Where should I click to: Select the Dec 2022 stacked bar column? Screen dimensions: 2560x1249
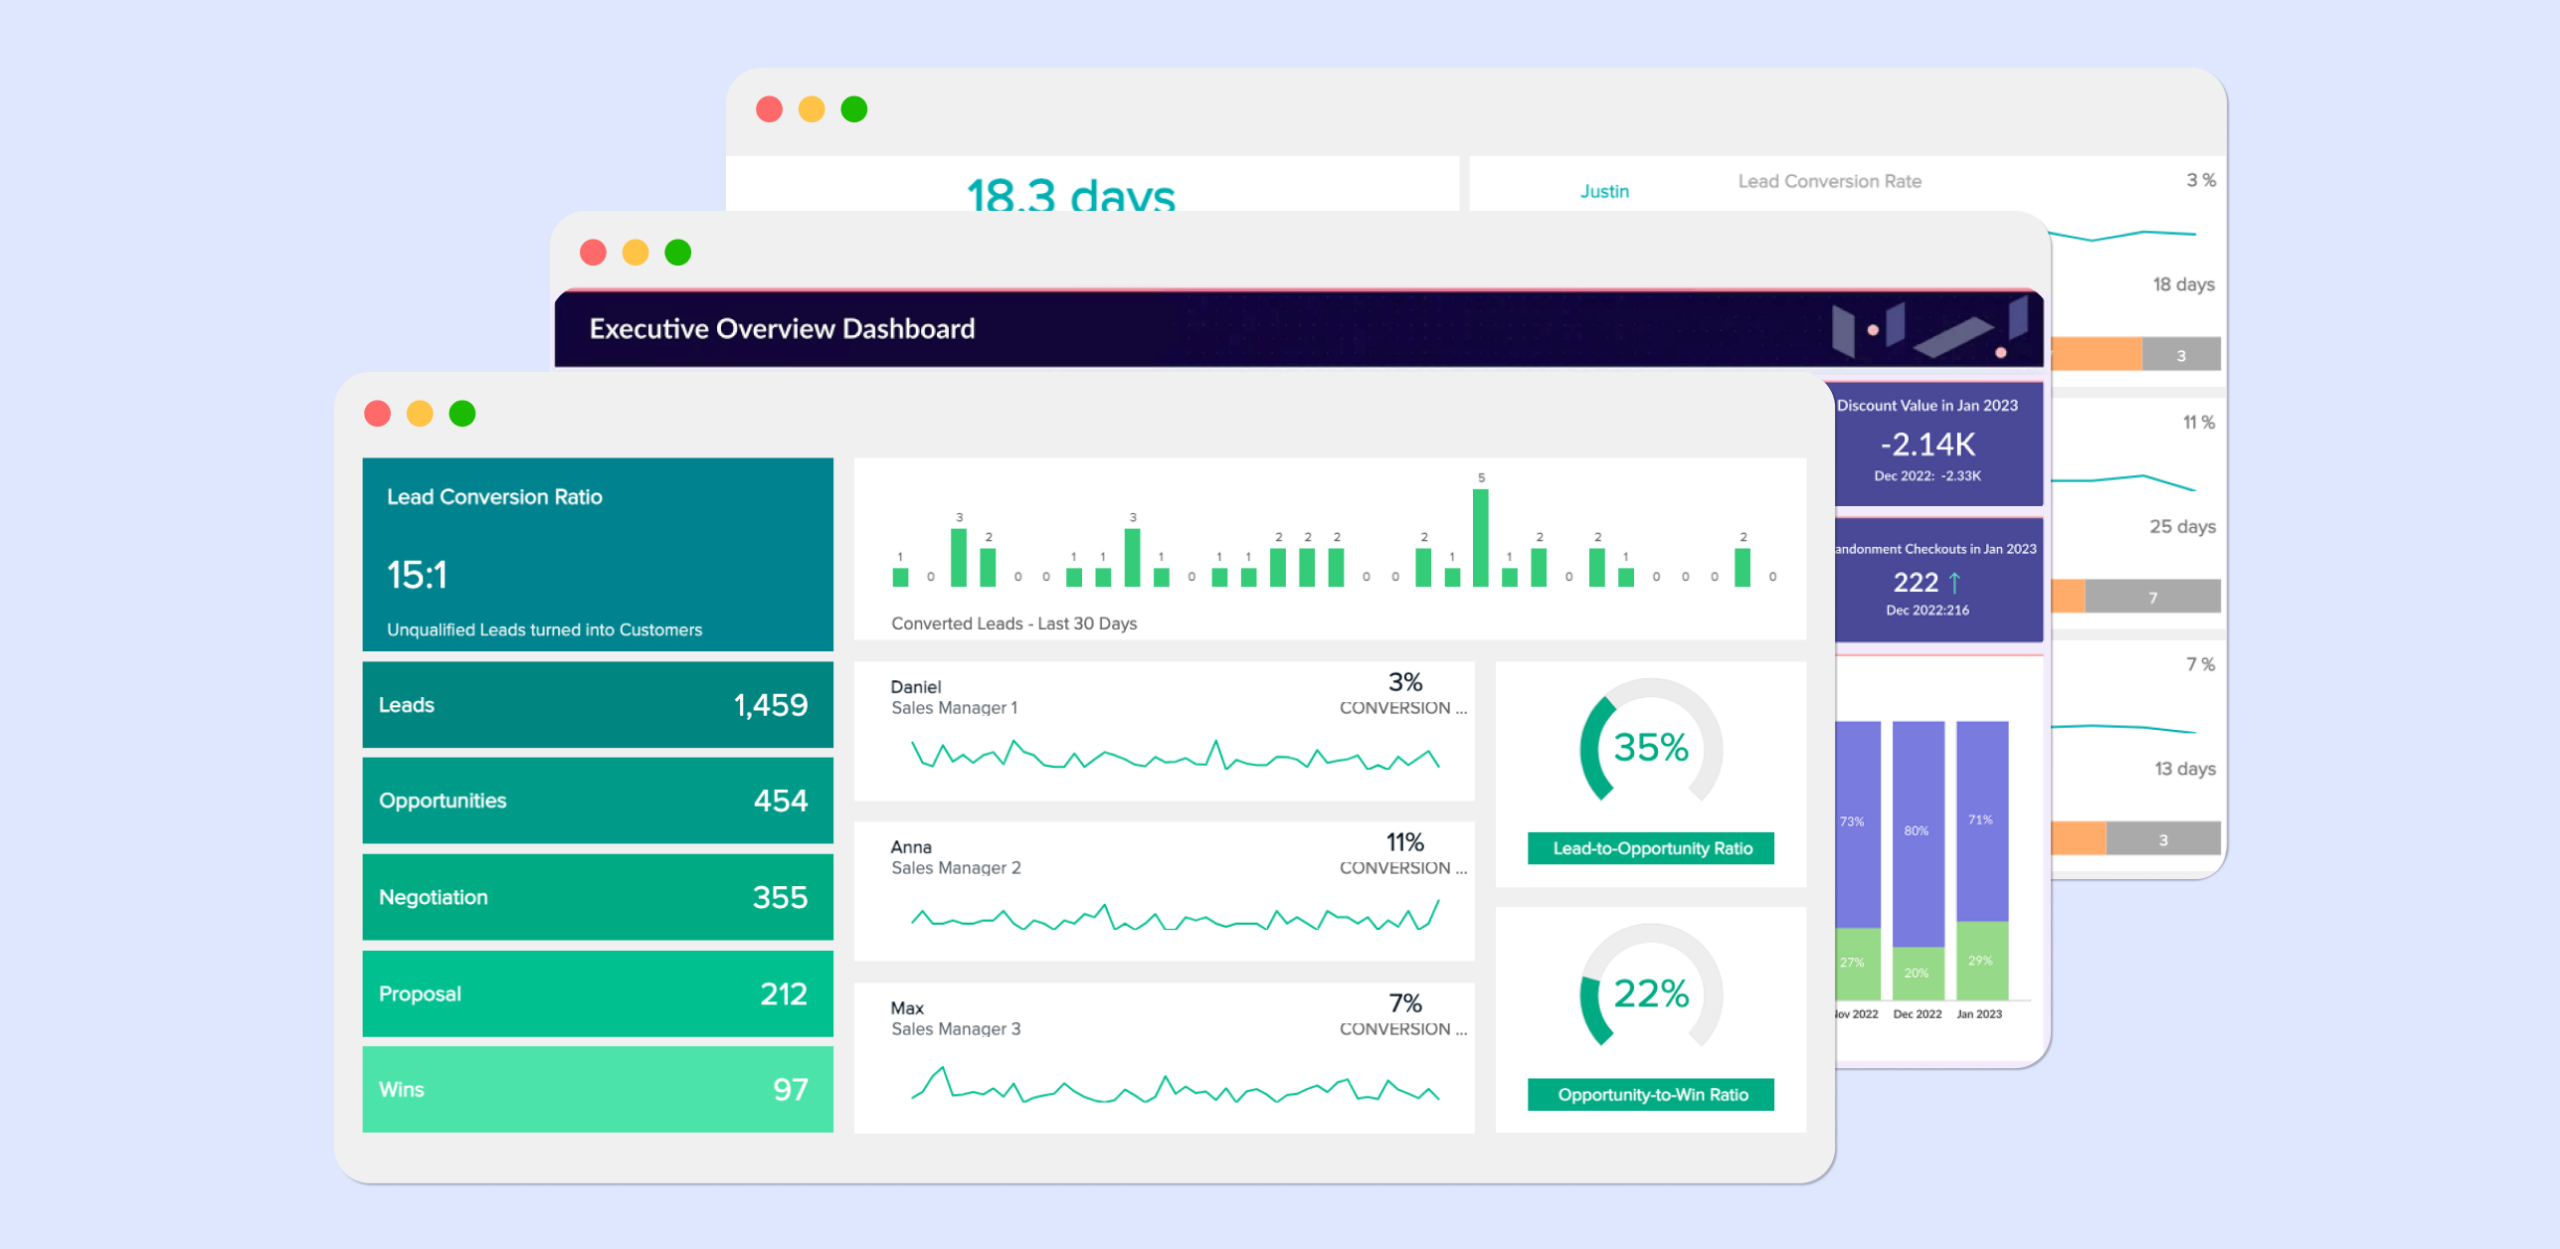click(x=1917, y=860)
